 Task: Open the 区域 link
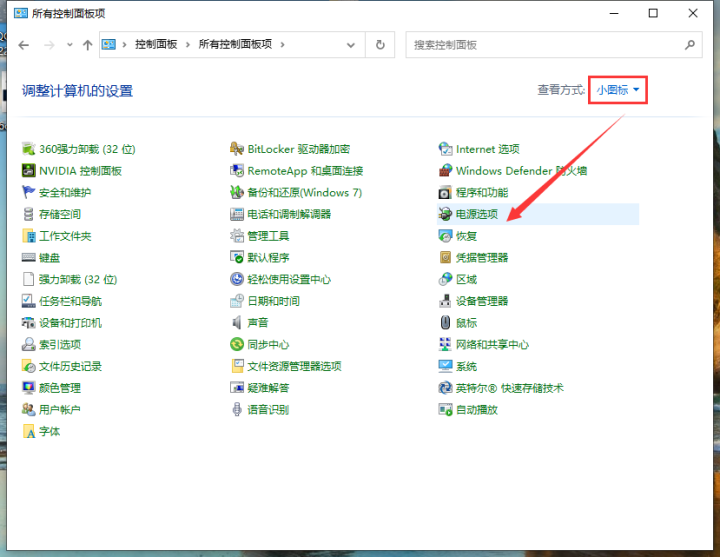point(466,279)
